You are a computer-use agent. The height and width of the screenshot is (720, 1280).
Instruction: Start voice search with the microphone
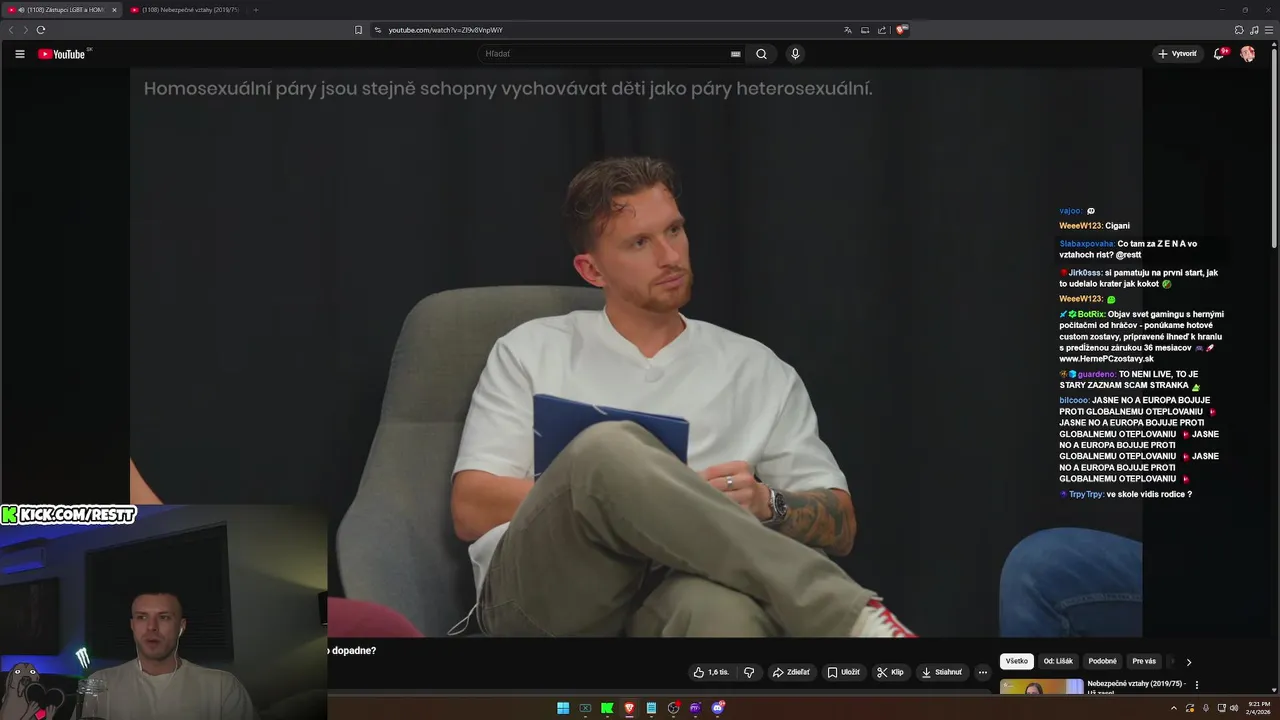point(795,54)
